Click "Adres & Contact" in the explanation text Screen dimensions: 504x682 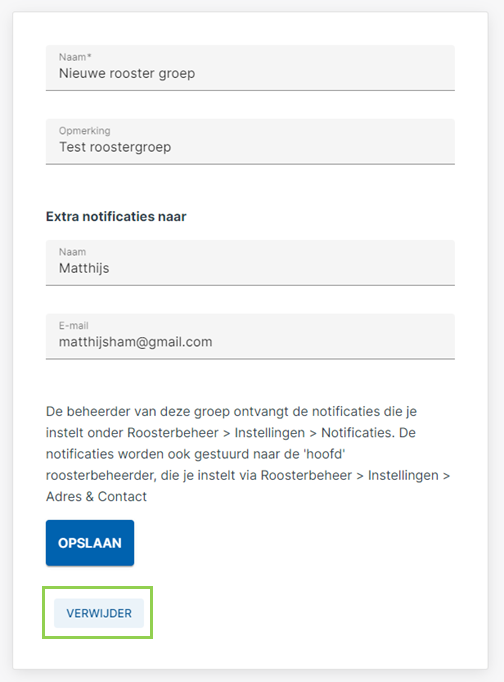click(x=97, y=496)
